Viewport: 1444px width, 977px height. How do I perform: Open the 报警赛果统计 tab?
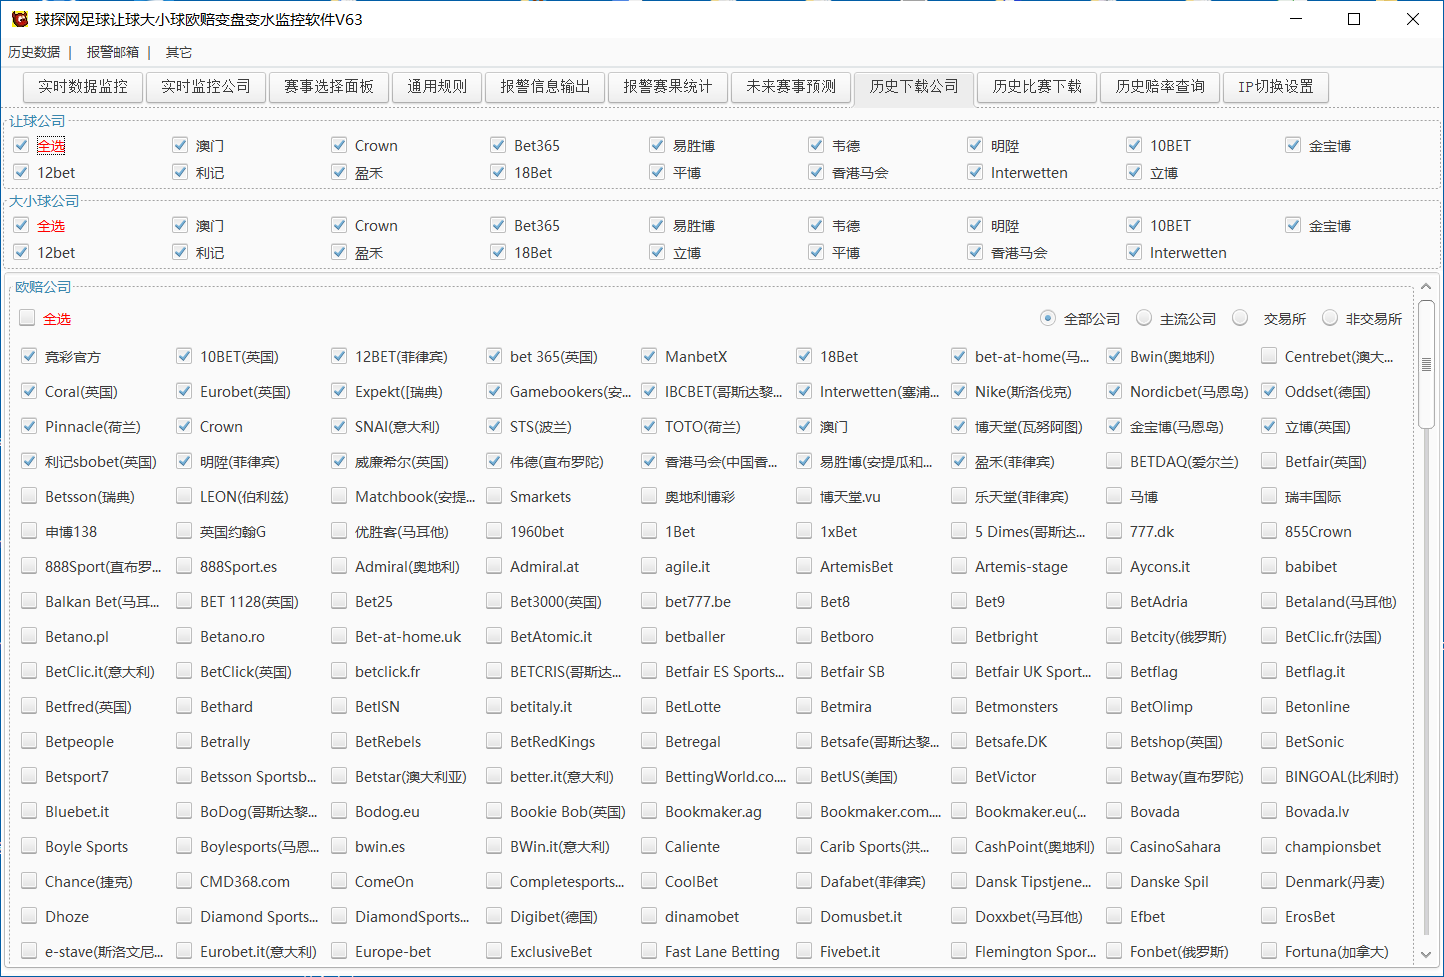[668, 87]
